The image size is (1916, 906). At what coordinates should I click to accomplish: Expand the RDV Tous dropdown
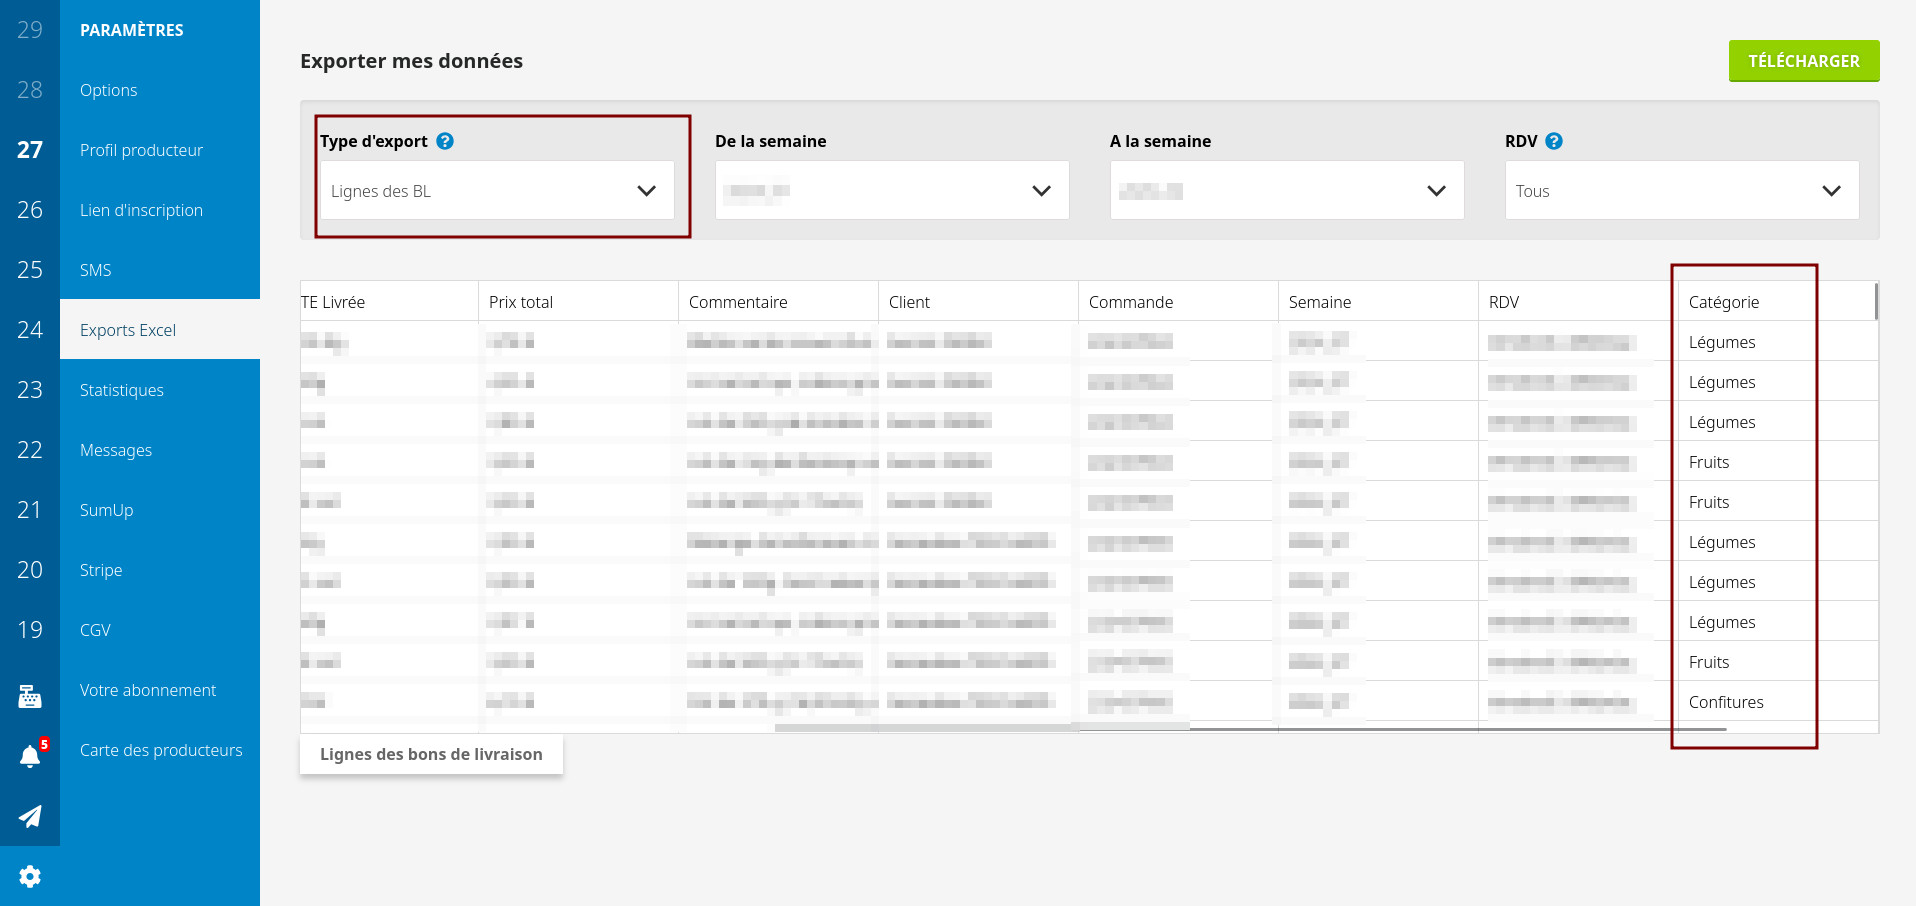[1681, 190]
